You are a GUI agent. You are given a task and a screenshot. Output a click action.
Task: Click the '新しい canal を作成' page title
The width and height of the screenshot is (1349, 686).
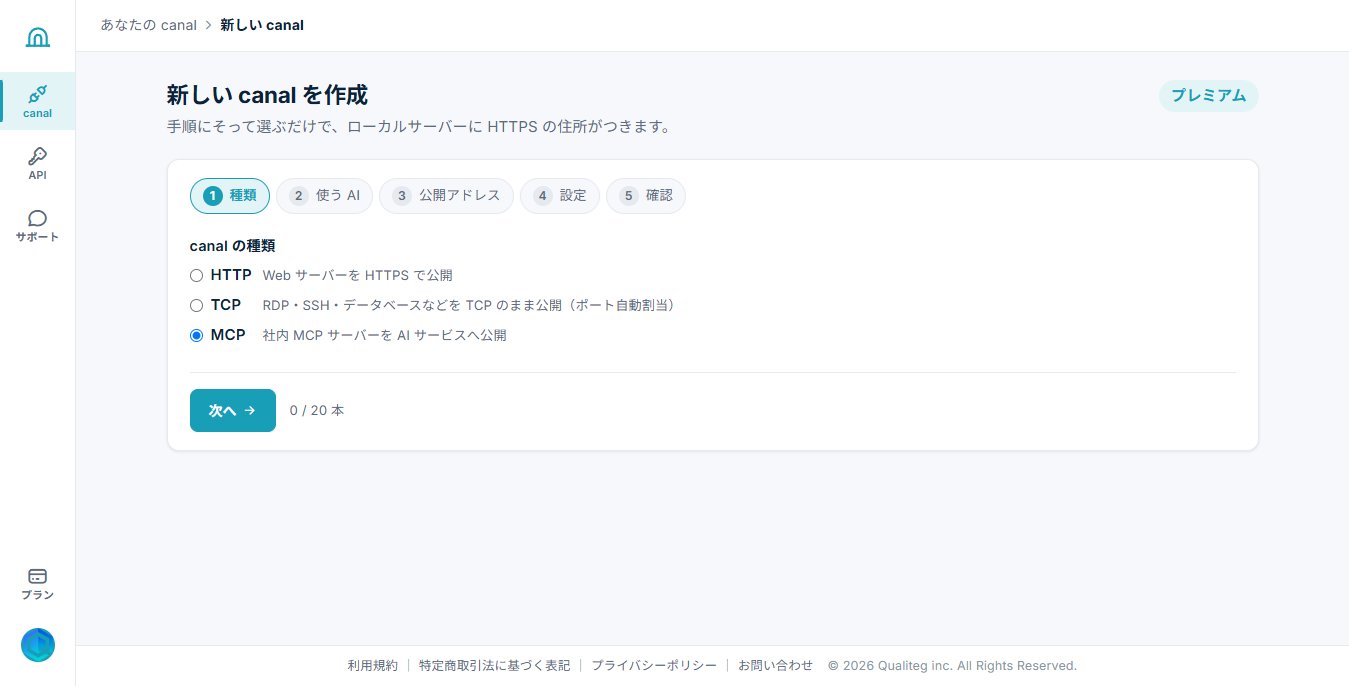(267, 96)
